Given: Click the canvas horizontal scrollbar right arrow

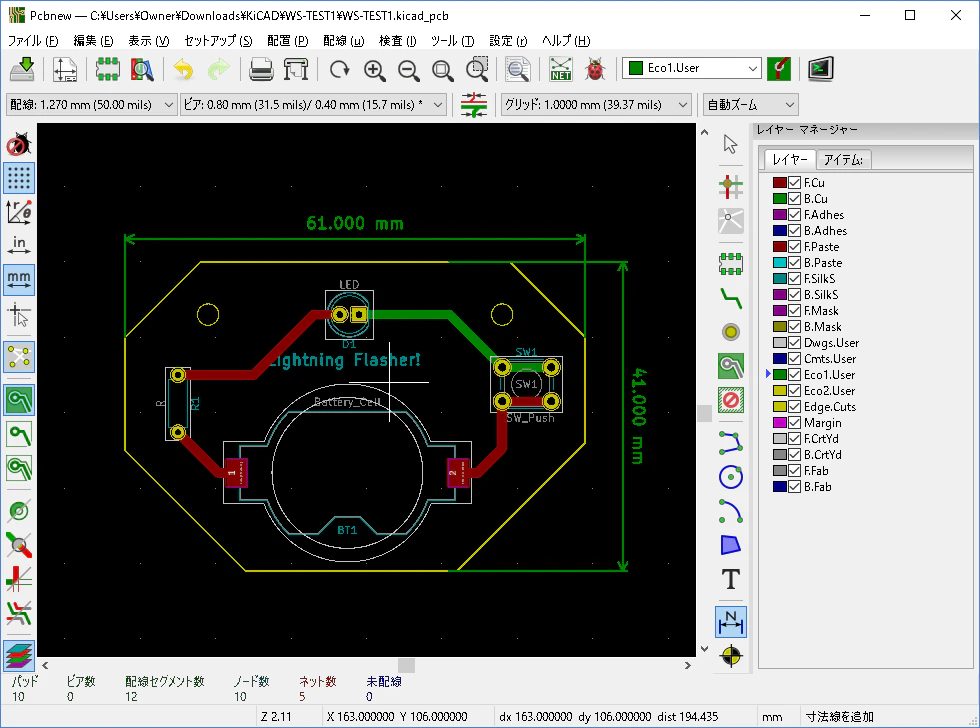Looking at the screenshot, I should (x=688, y=666).
